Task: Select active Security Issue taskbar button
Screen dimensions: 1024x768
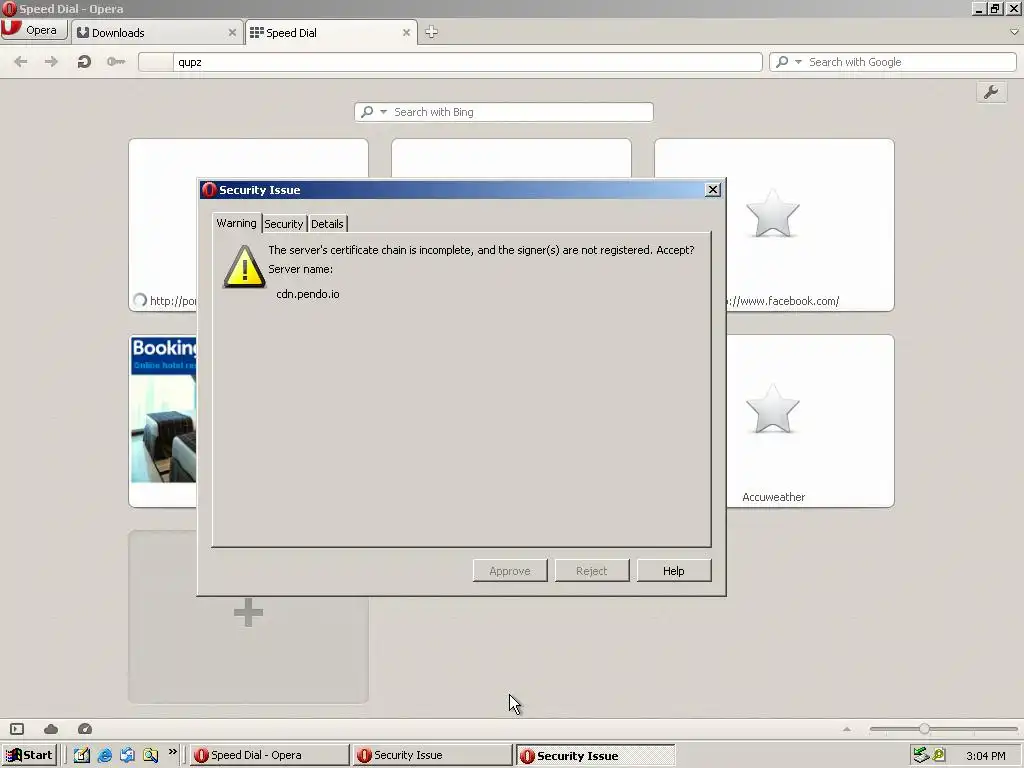Action: tap(596, 756)
